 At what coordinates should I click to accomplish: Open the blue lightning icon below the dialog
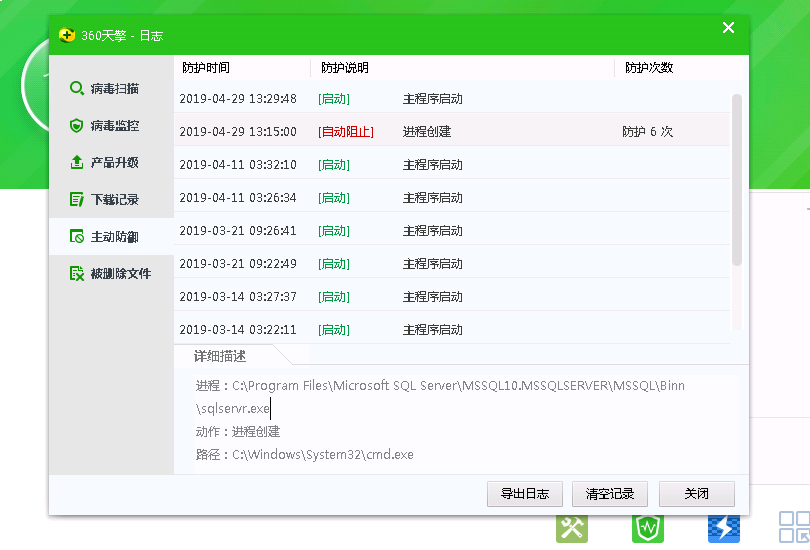[723, 527]
